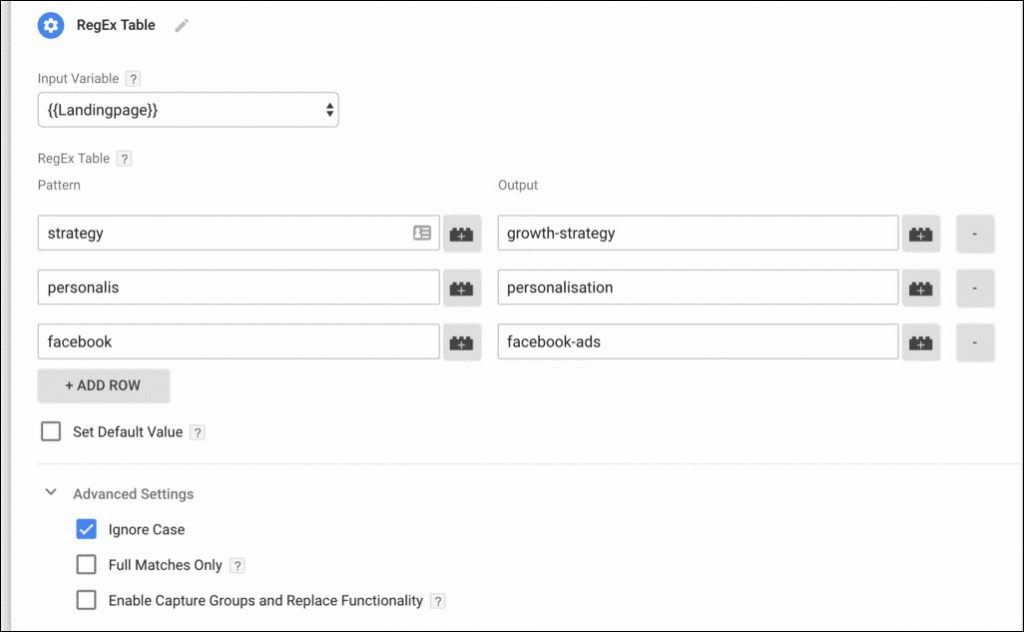Click the facebook-ads output field

point(697,342)
